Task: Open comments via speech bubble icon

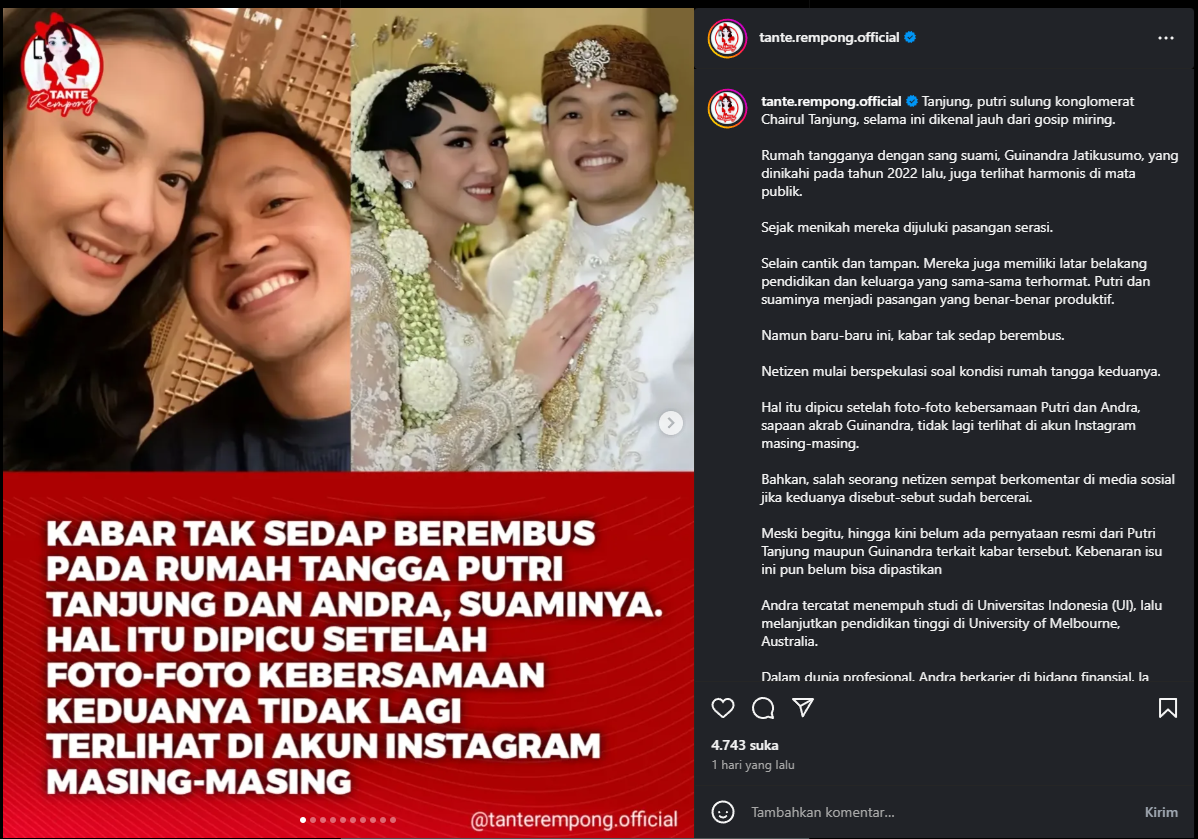Action: pyautogui.click(x=763, y=708)
